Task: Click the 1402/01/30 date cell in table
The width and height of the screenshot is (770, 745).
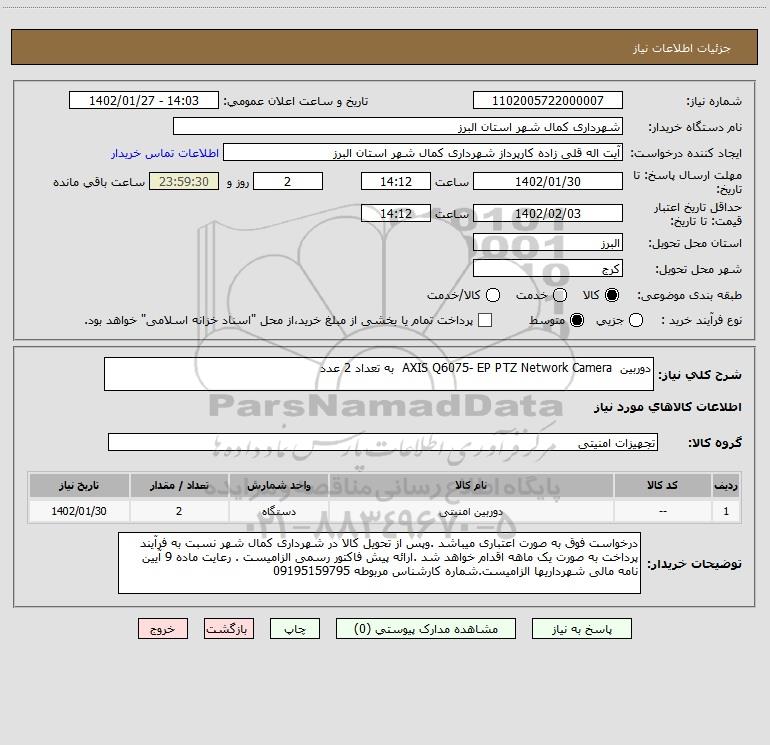Action: [79, 511]
